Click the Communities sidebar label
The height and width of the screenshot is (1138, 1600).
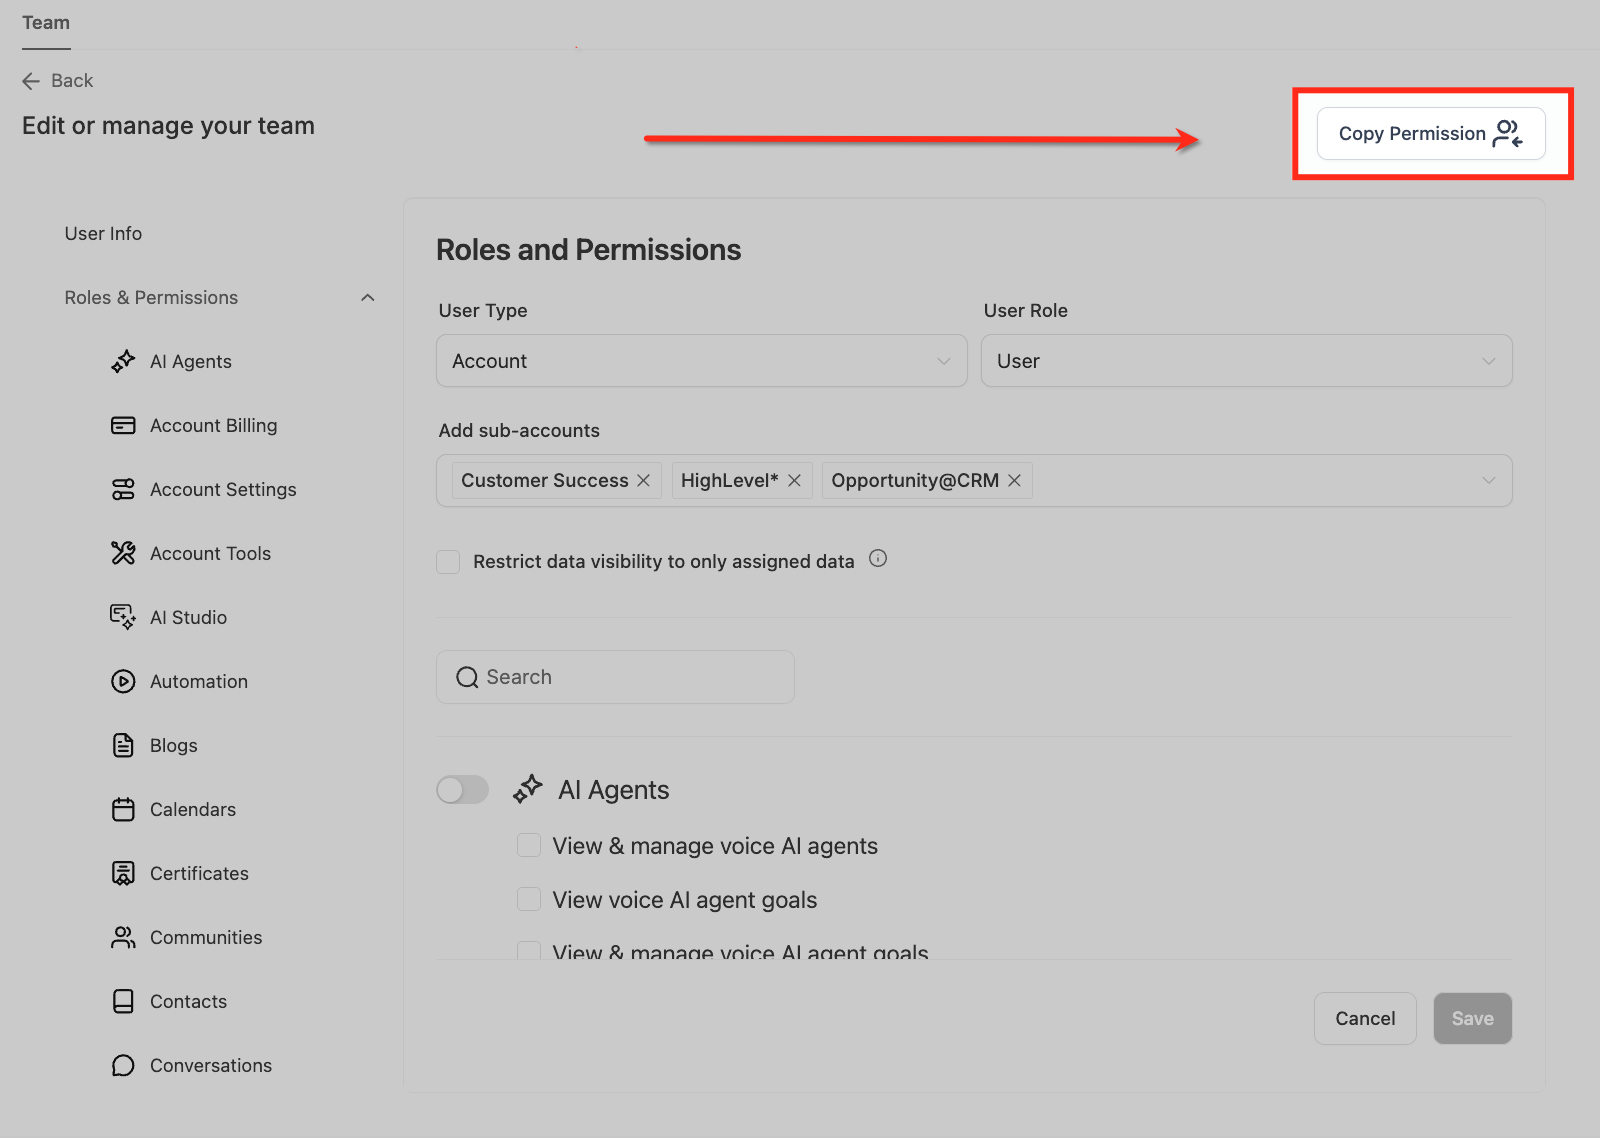click(206, 937)
